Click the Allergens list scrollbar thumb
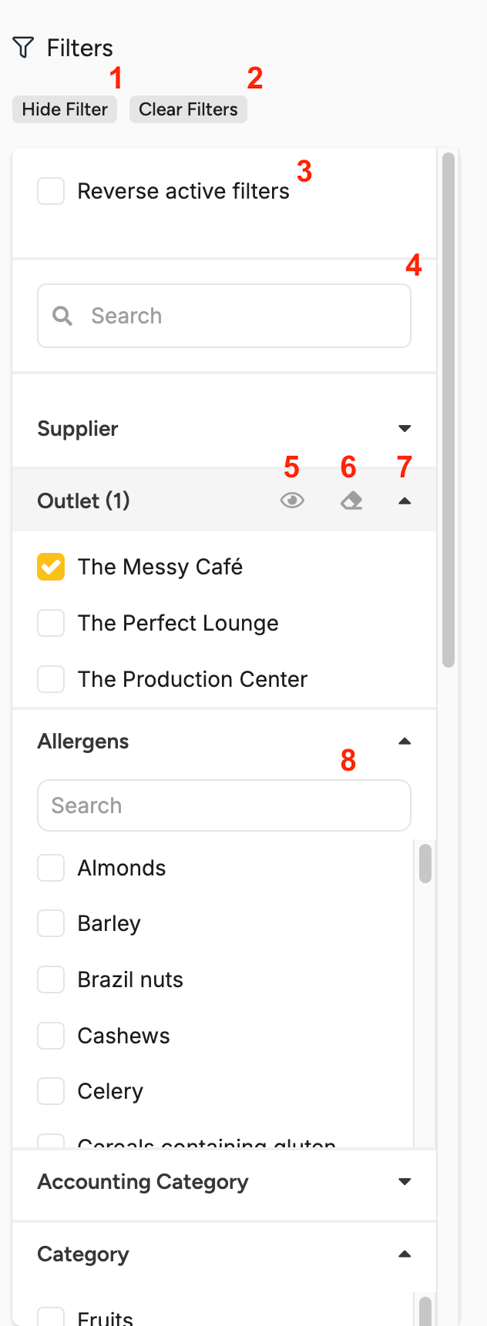The image size is (487, 1326). click(425, 864)
